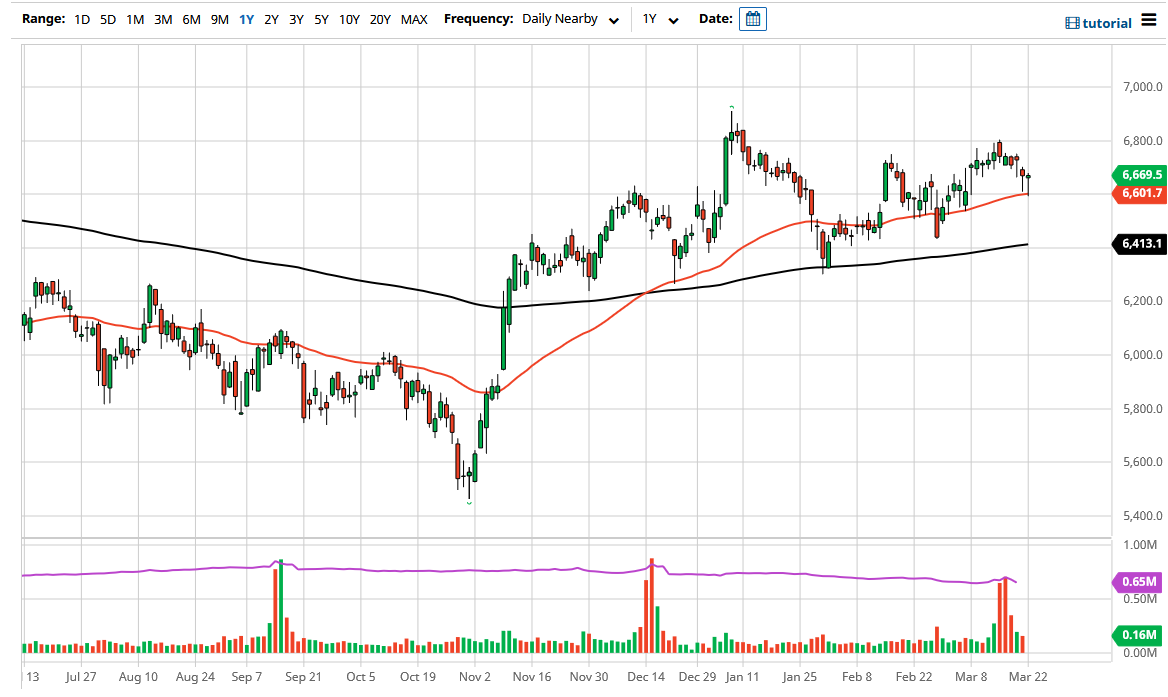Set range to 1M
The width and height of the screenshot is (1168, 697).
(x=135, y=19)
